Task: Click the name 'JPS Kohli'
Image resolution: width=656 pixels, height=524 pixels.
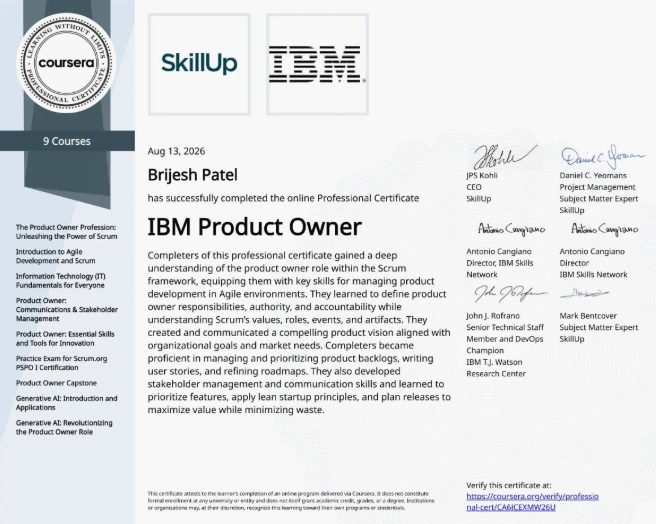Action: coord(482,175)
